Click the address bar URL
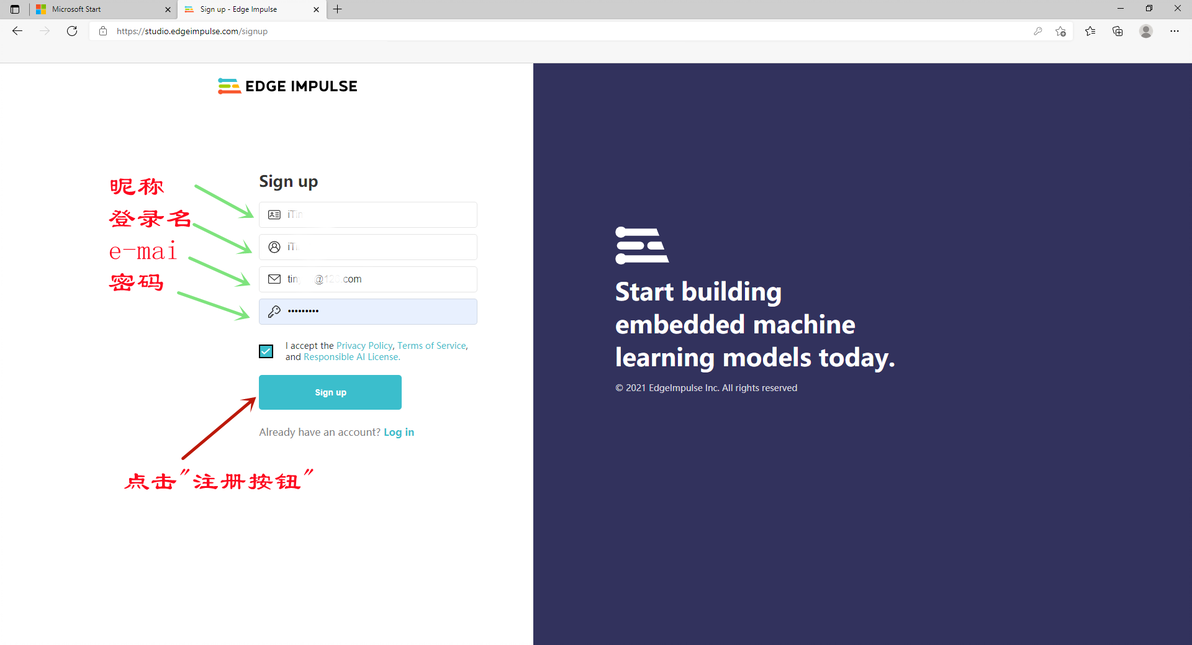1192x645 pixels. coord(192,31)
